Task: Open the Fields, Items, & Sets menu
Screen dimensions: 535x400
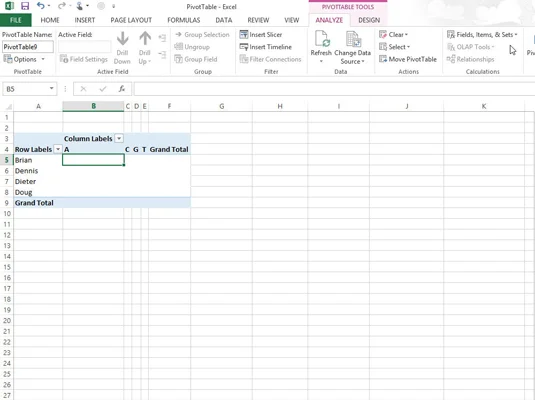Action: point(482,34)
